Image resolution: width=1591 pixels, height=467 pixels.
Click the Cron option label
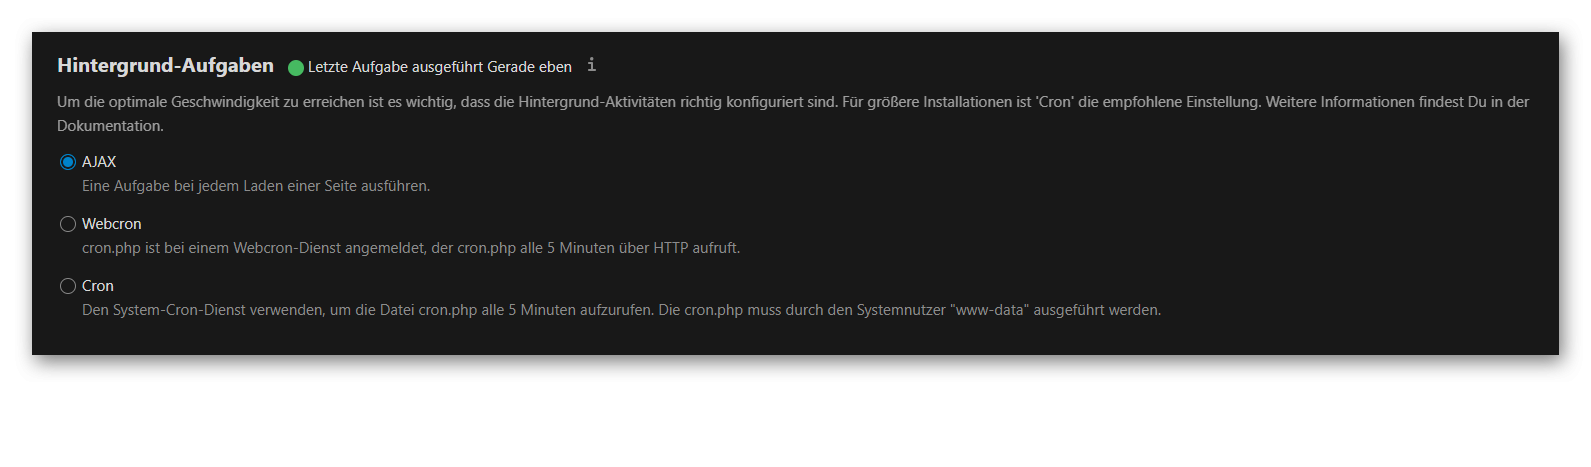(98, 286)
